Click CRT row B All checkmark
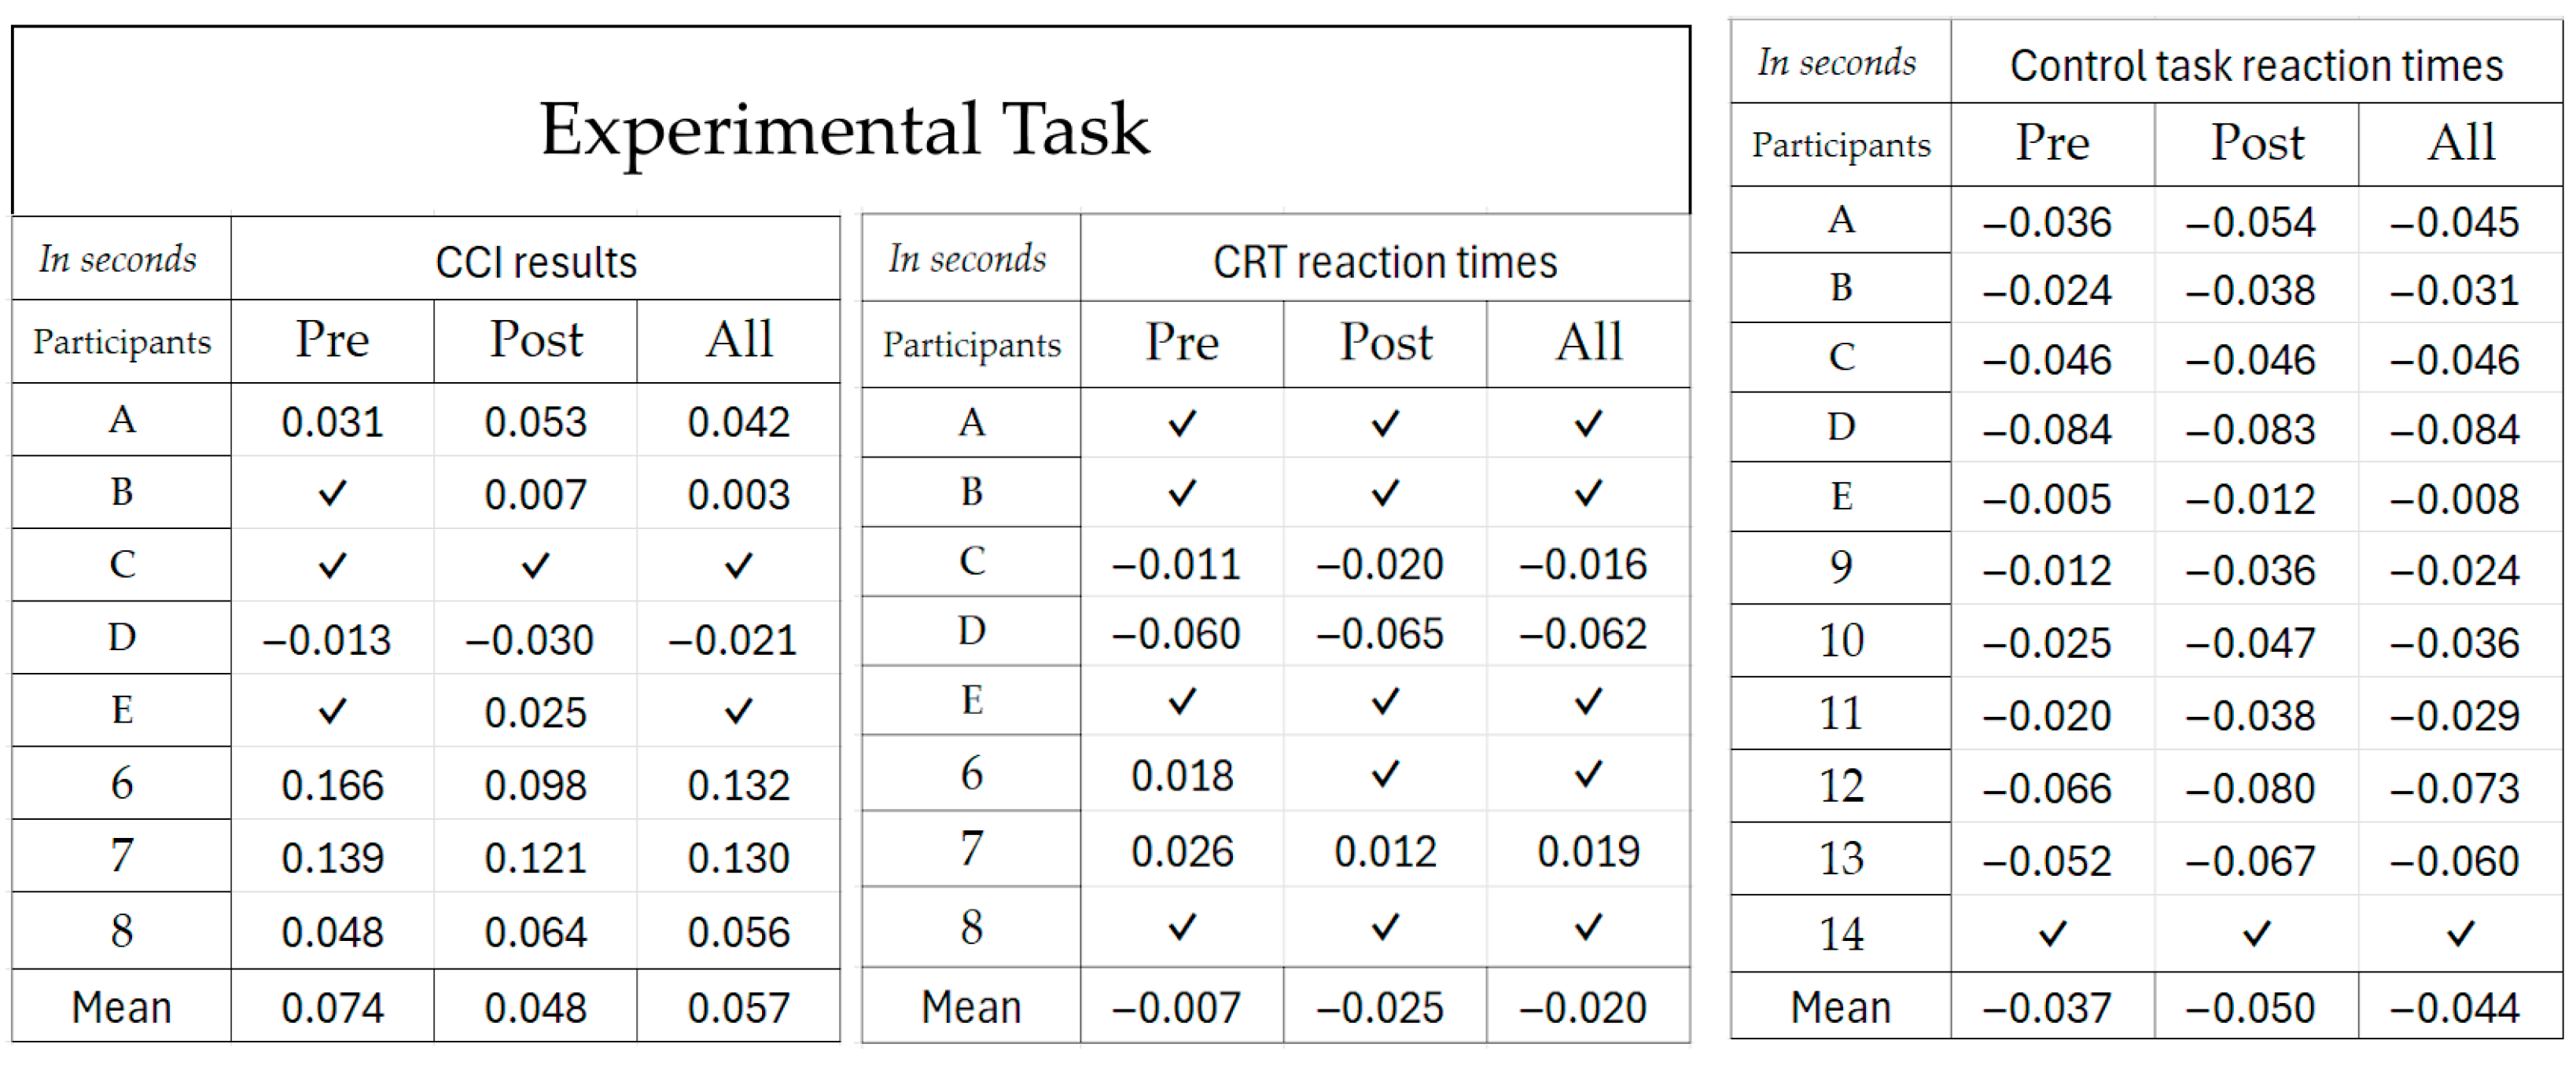2576x1066 pixels. (1588, 493)
